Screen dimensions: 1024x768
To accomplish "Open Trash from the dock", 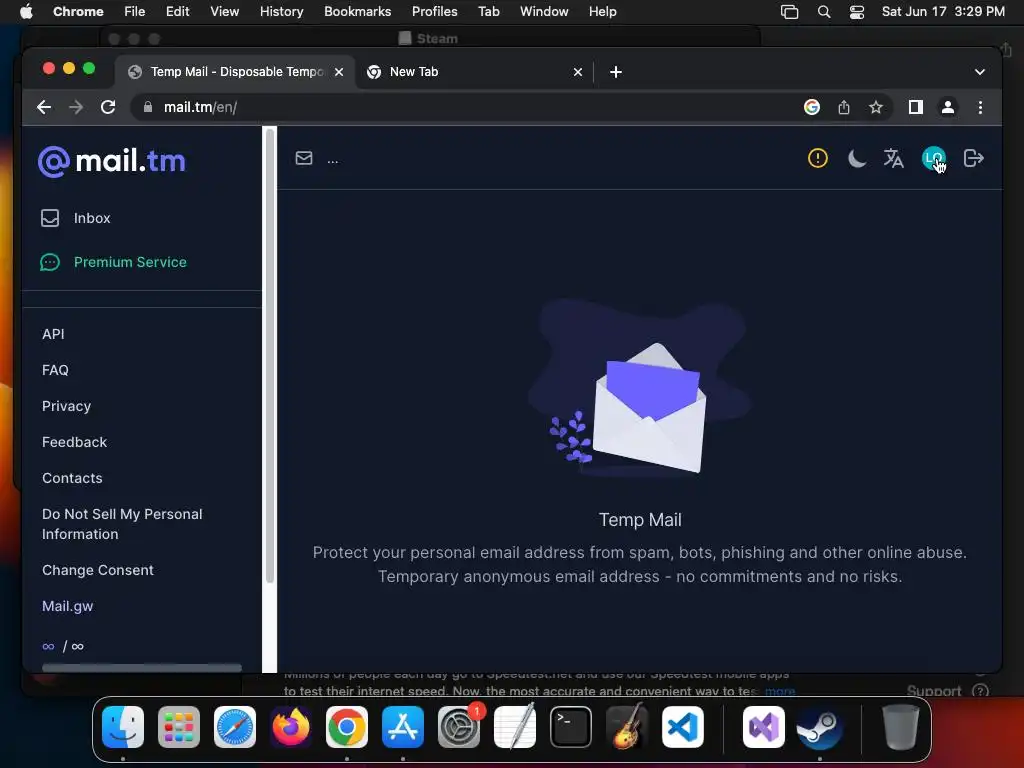I will 901,727.
